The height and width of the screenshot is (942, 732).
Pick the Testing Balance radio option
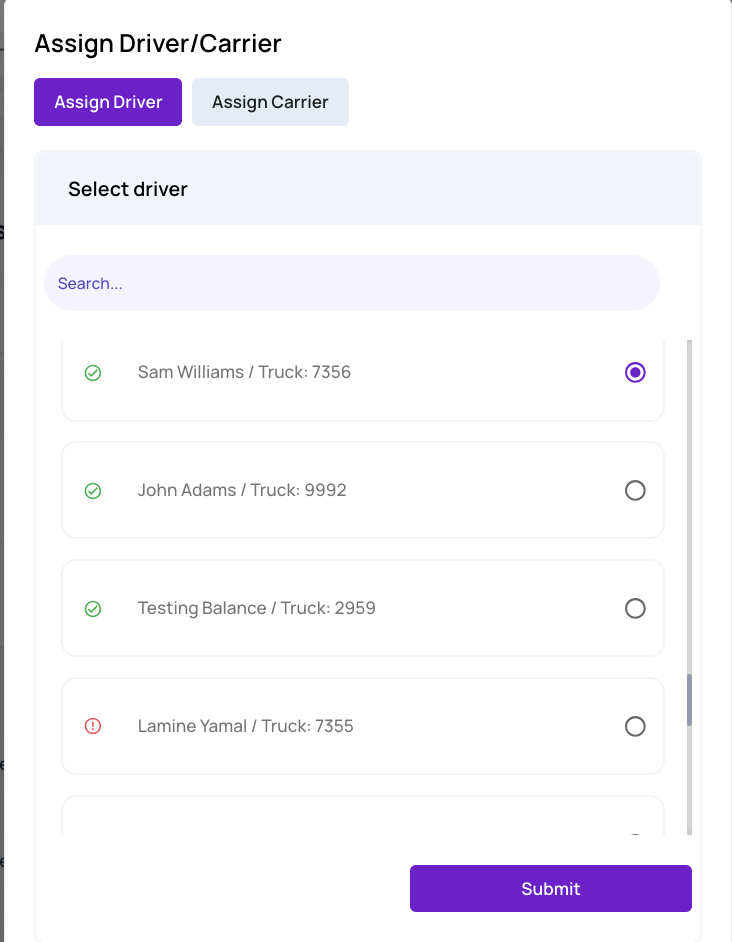click(x=635, y=608)
